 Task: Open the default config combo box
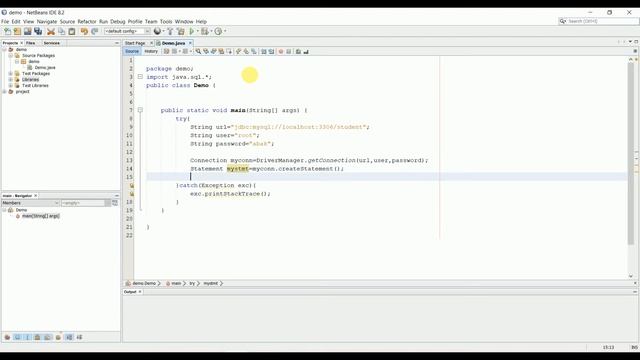[127, 31]
